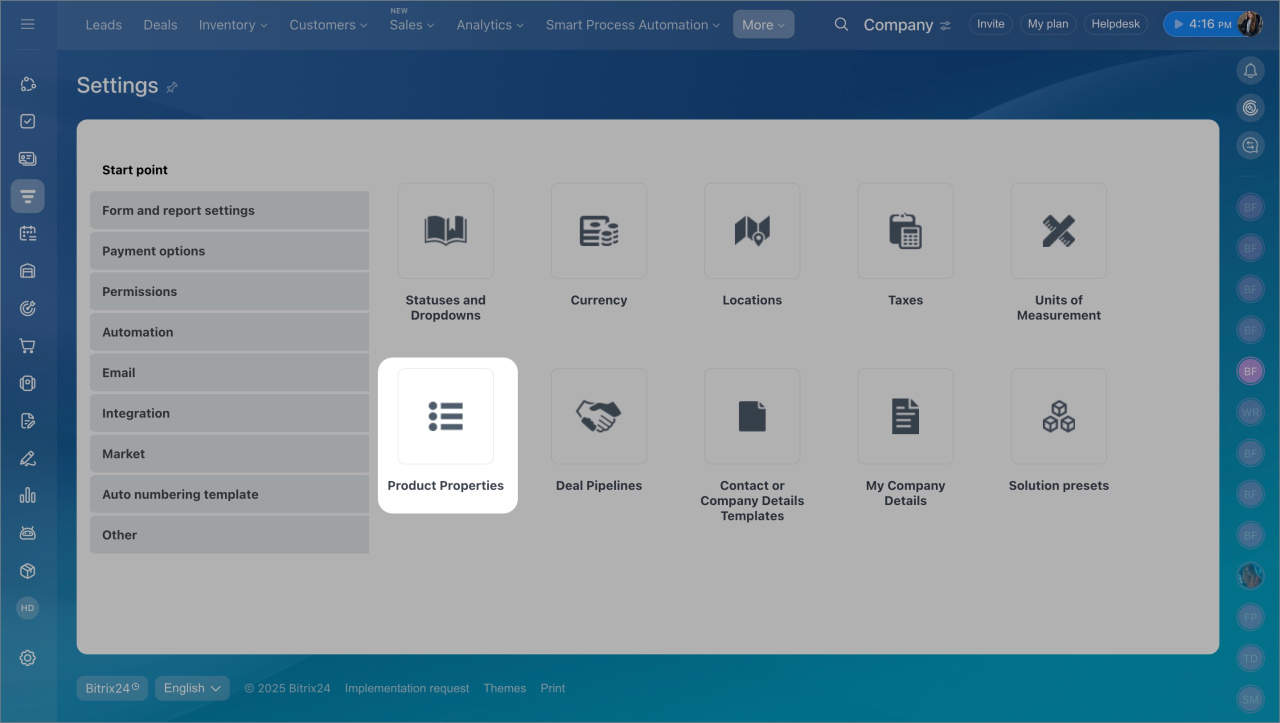Open the search magnifier icon

click(x=841, y=25)
